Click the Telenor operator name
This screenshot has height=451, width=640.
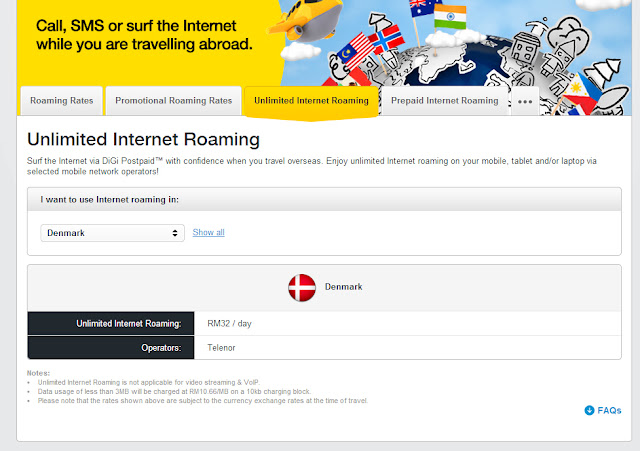pos(221,348)
